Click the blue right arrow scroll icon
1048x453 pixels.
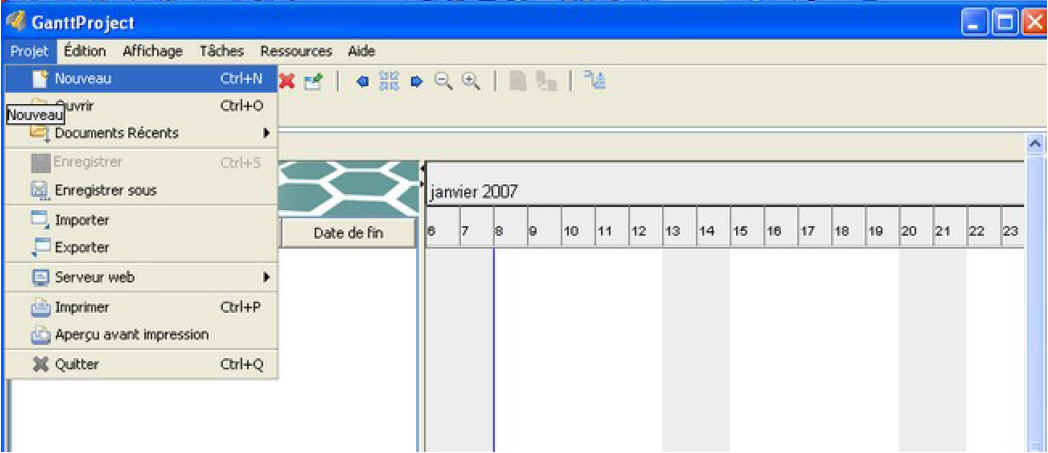pos(416,82)
